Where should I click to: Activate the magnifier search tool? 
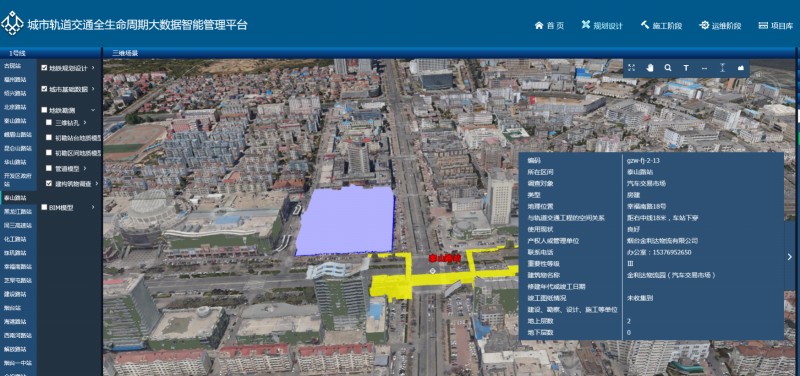pos(668,68)
